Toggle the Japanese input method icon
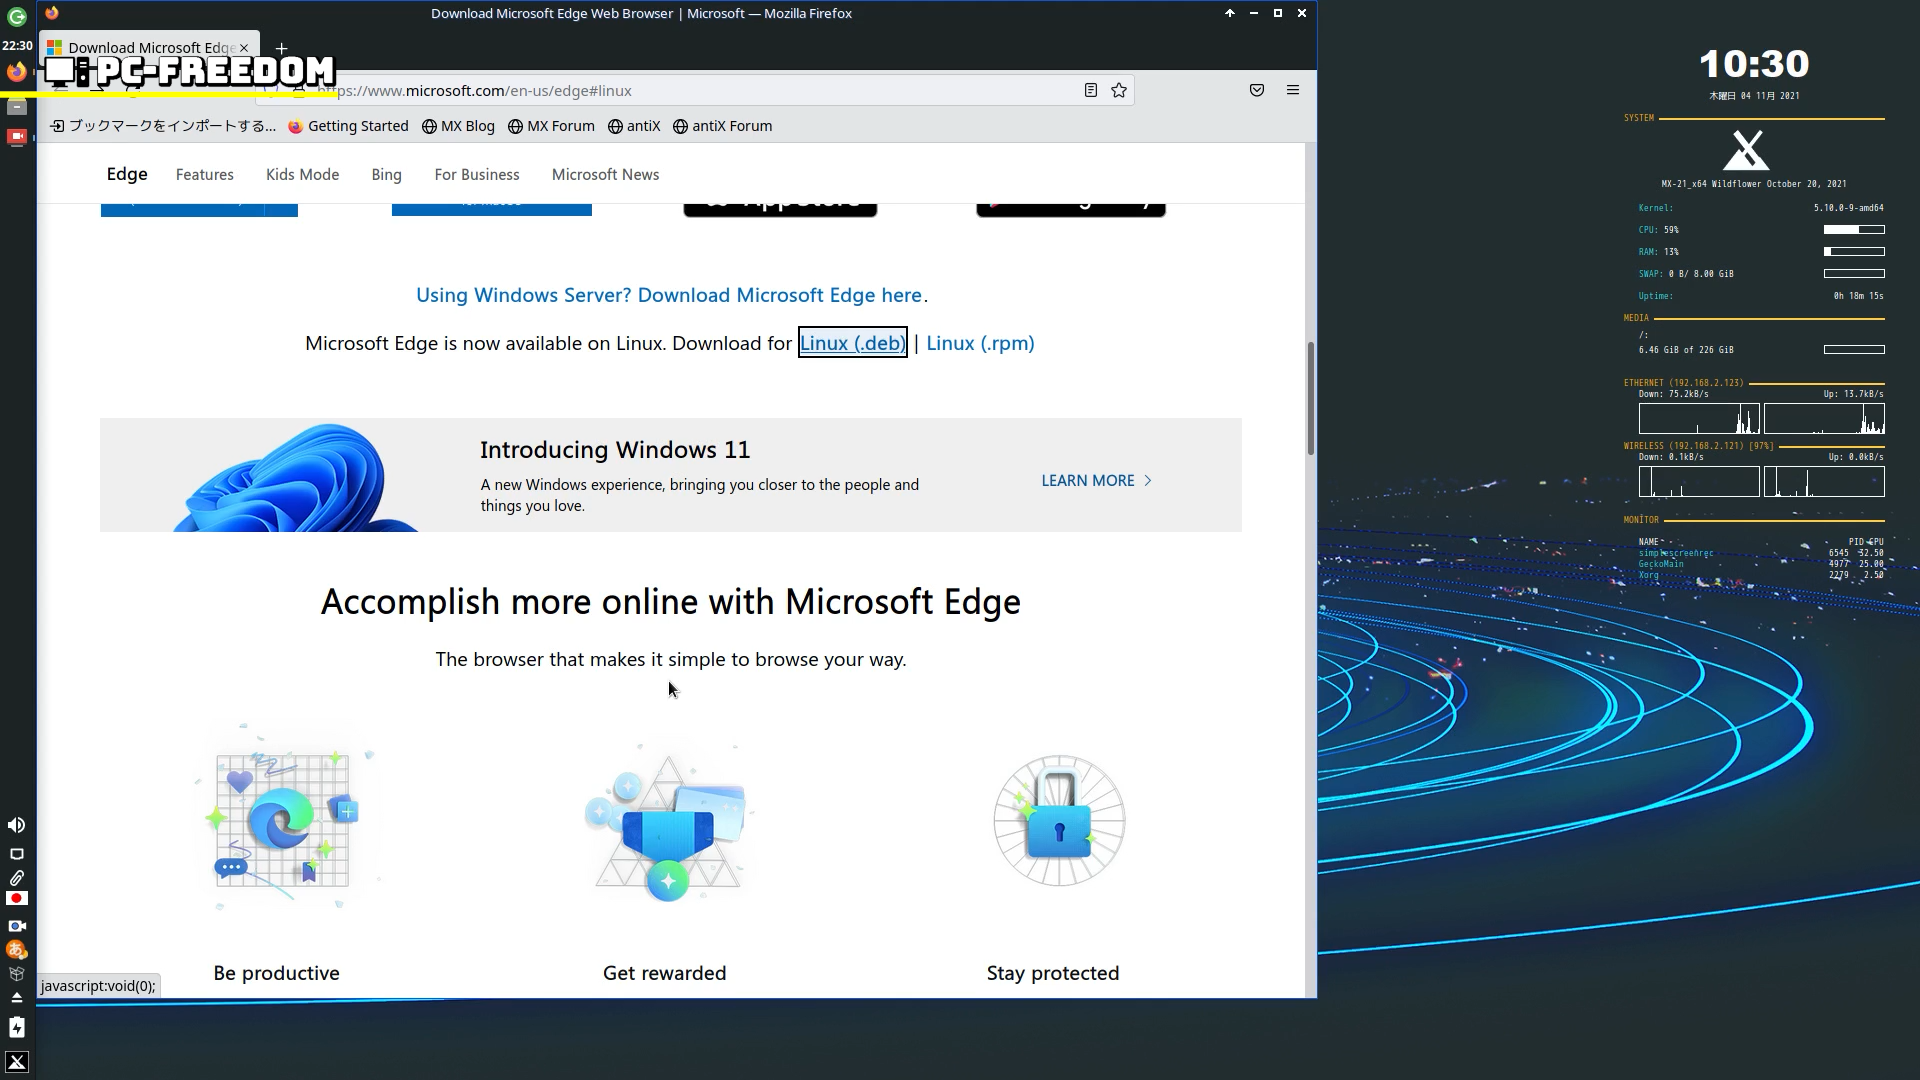1920x1080 pixels. [17, 950]
